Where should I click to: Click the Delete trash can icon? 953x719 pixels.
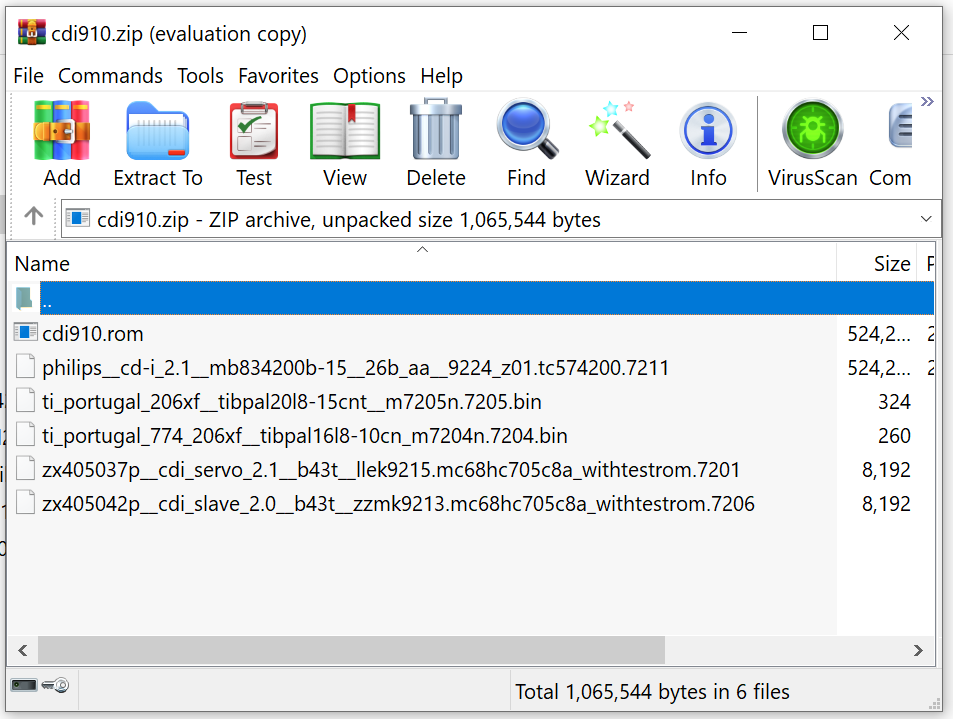pyautogui.click(x=436, y=129)
